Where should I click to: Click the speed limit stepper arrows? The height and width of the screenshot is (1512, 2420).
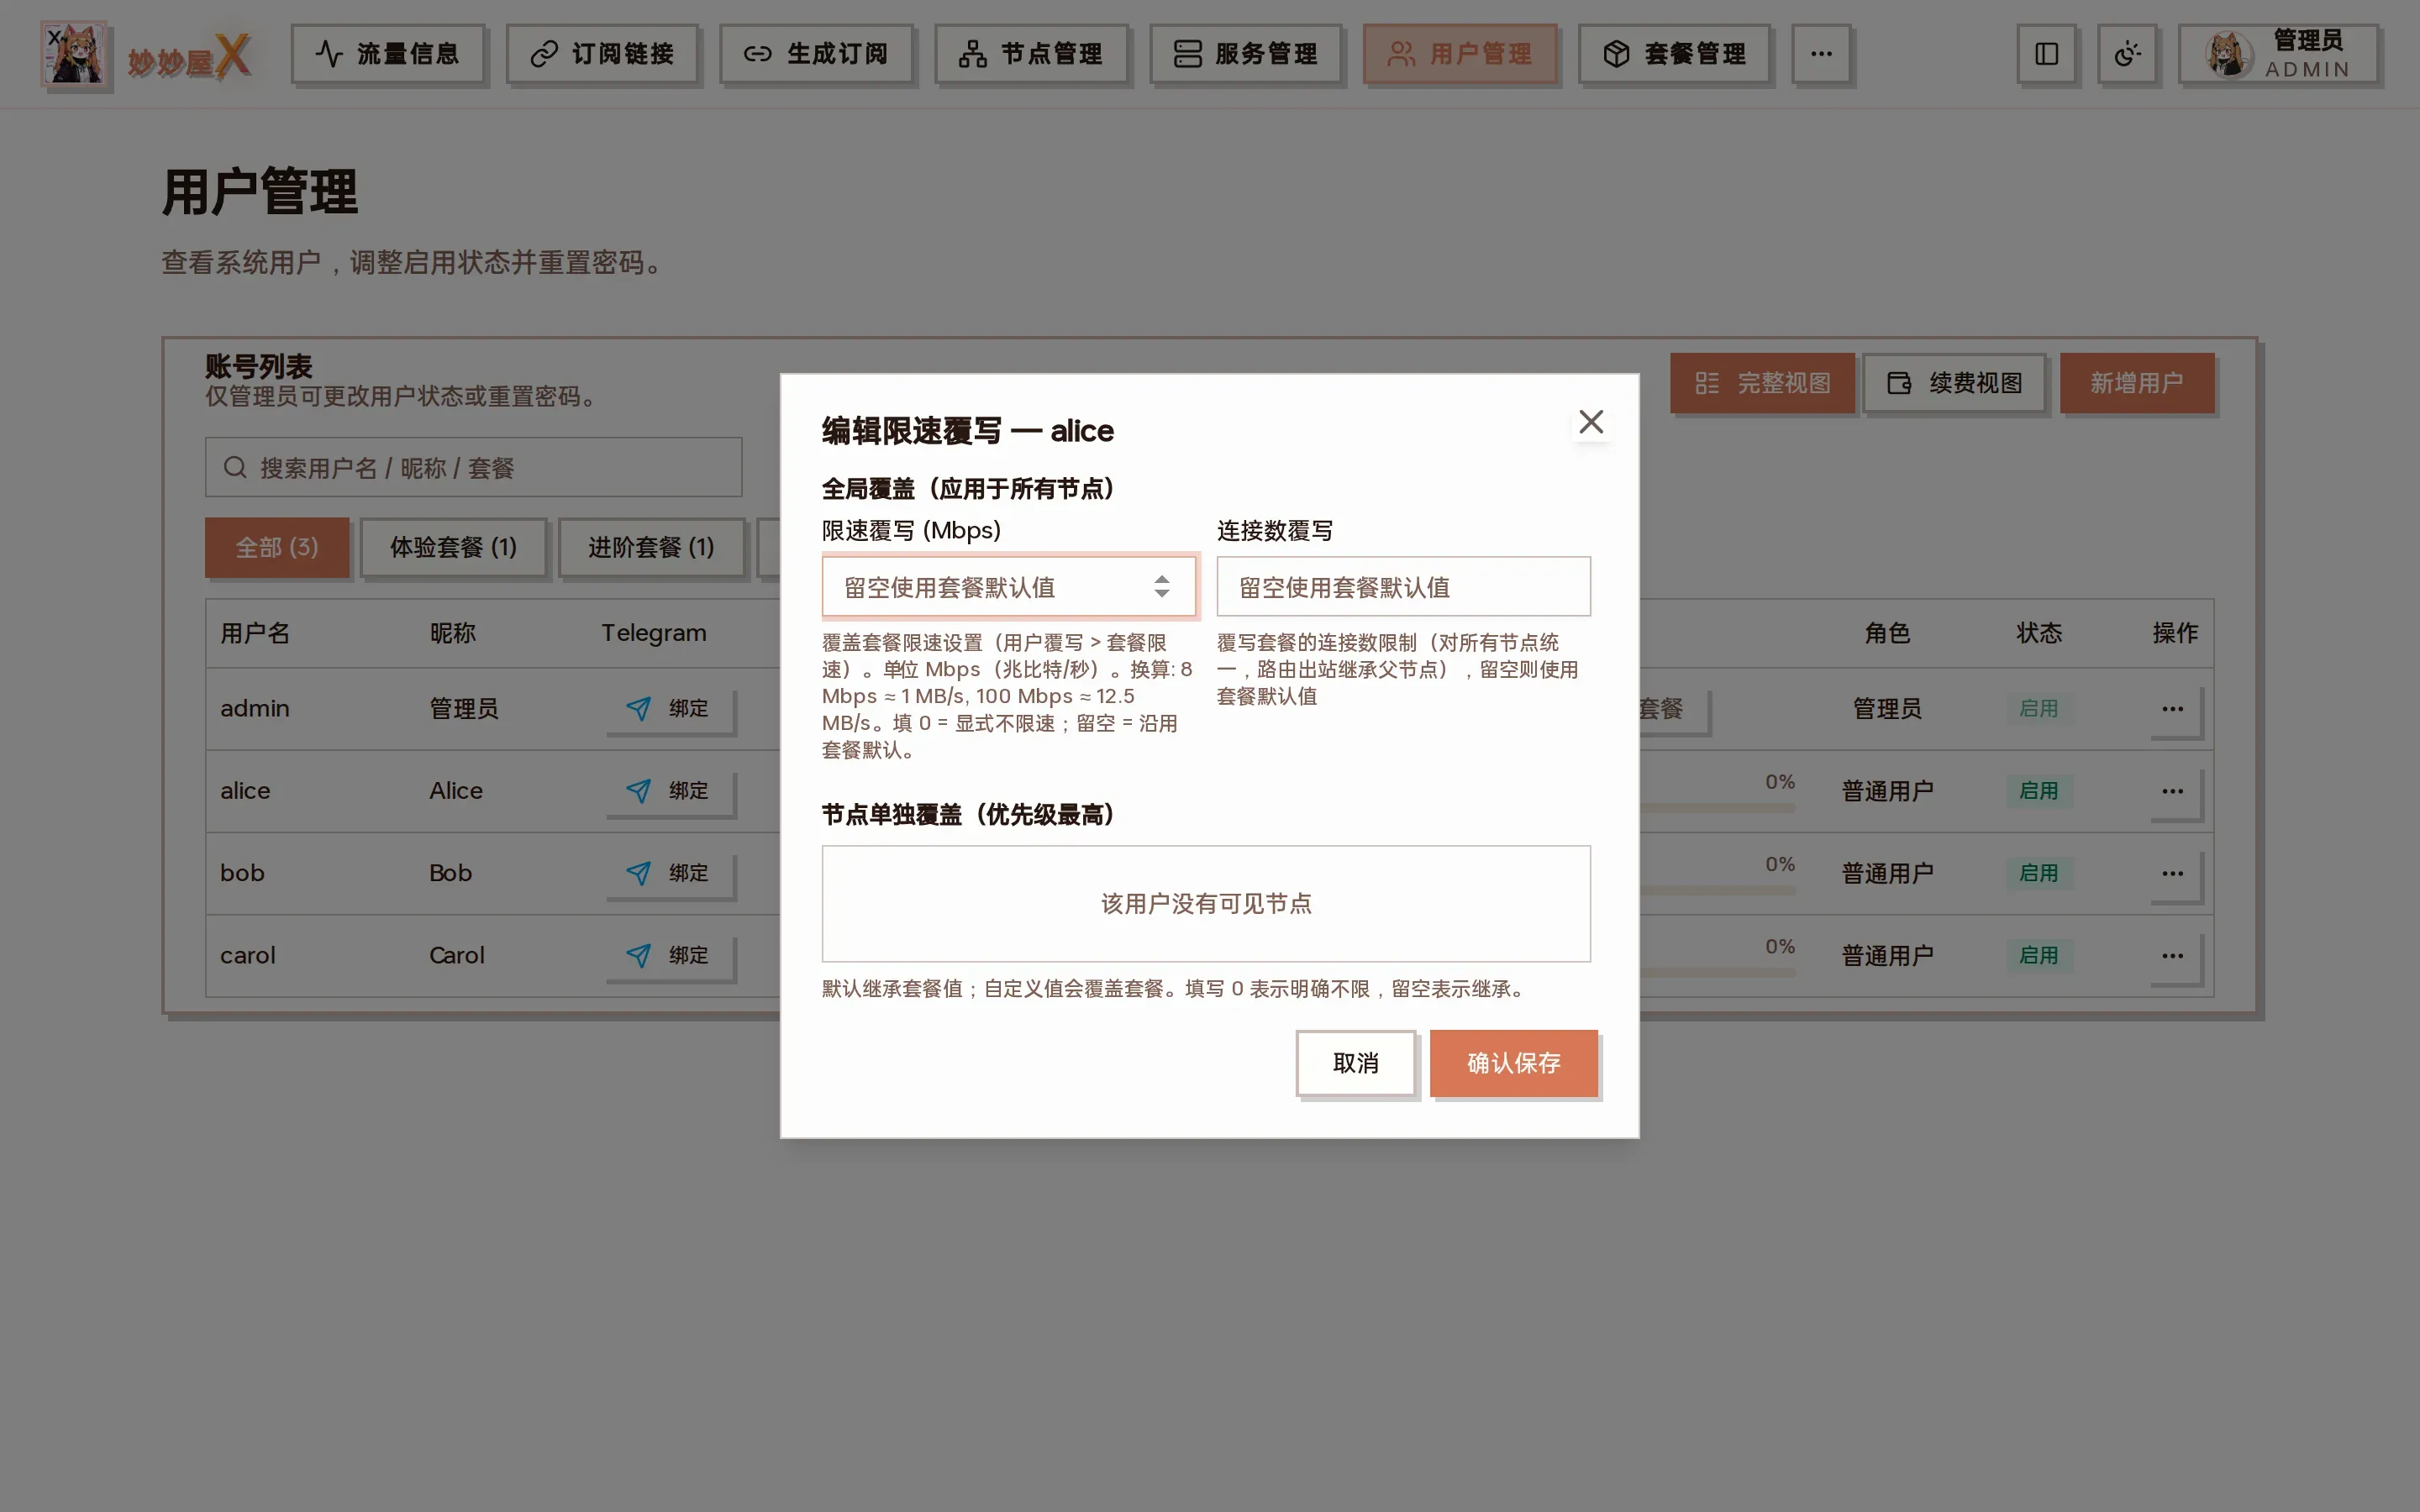1161,586
